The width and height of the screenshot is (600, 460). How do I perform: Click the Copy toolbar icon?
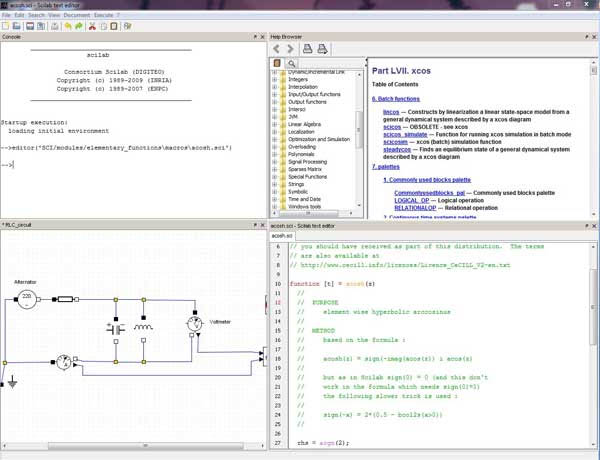[x=103, y=26]
